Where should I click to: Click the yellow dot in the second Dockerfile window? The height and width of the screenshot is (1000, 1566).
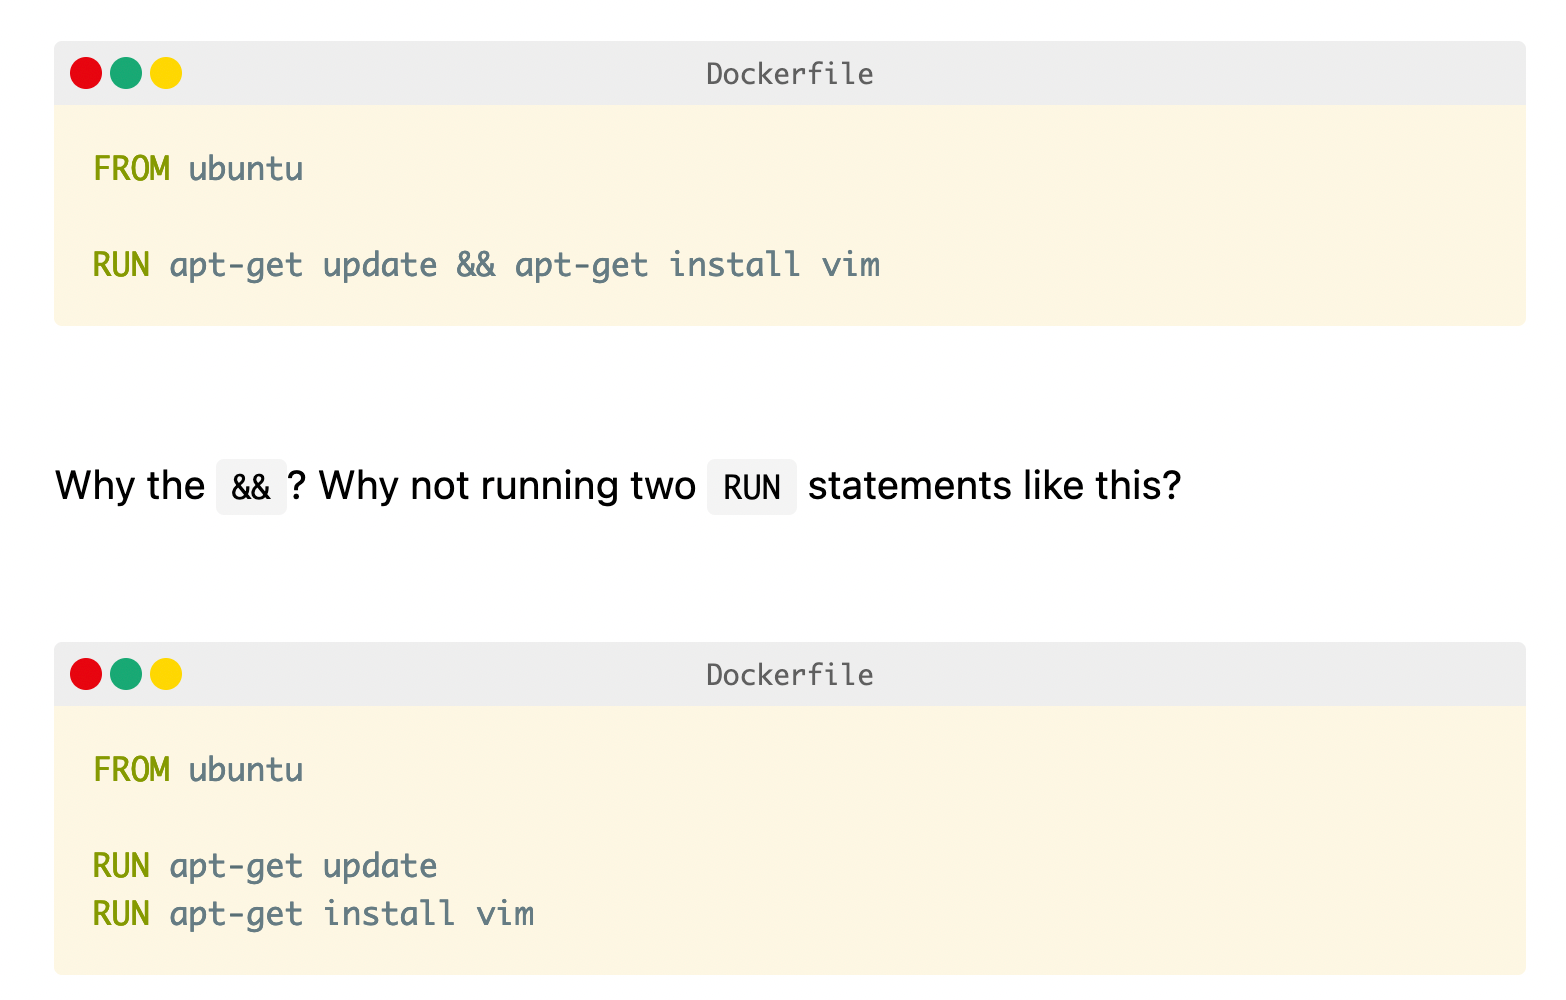click(x=166, y=674)
